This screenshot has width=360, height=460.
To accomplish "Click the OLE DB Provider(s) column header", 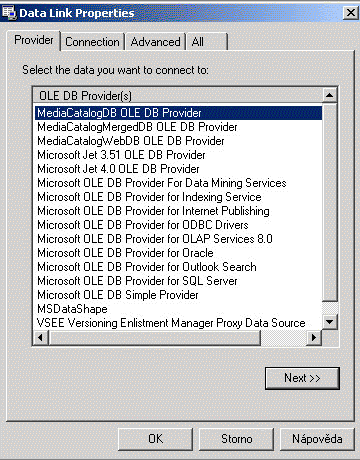I will pos(178,95).
